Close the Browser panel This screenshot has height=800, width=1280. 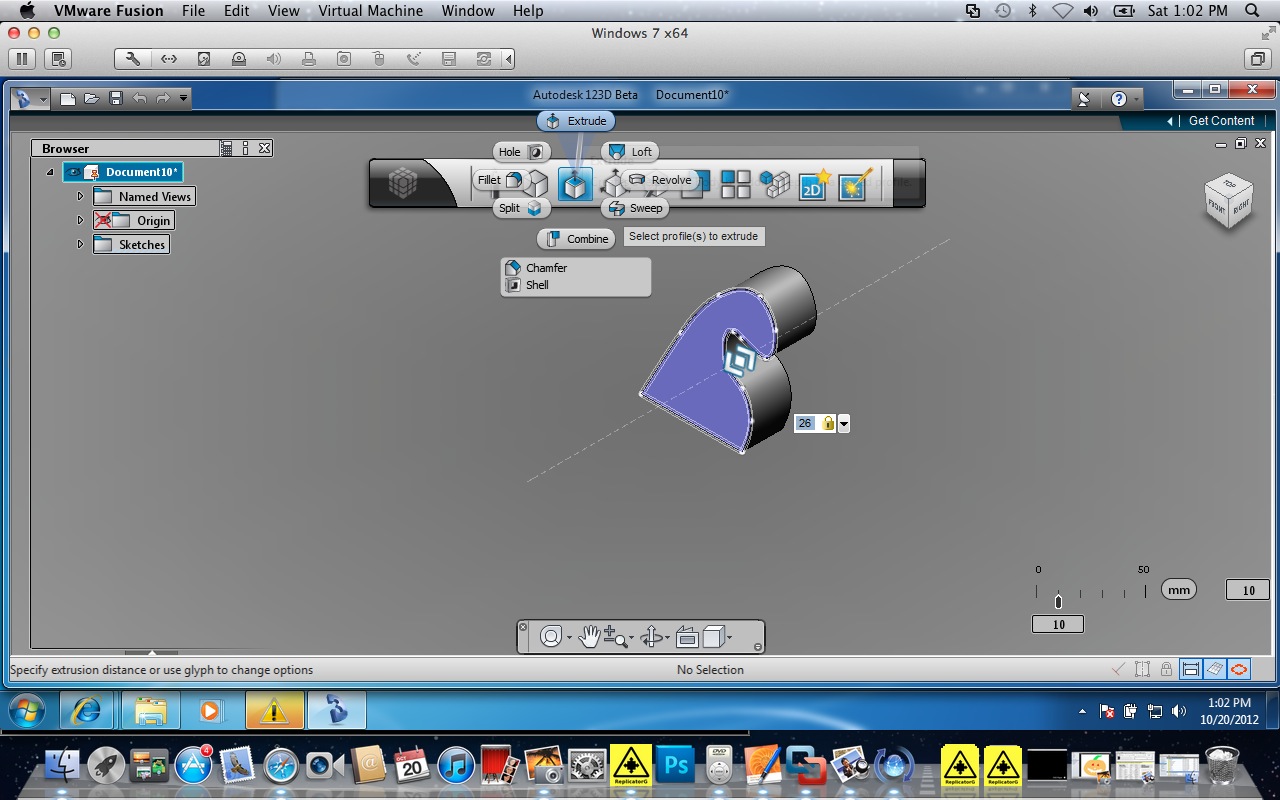[x=264, y=148]
